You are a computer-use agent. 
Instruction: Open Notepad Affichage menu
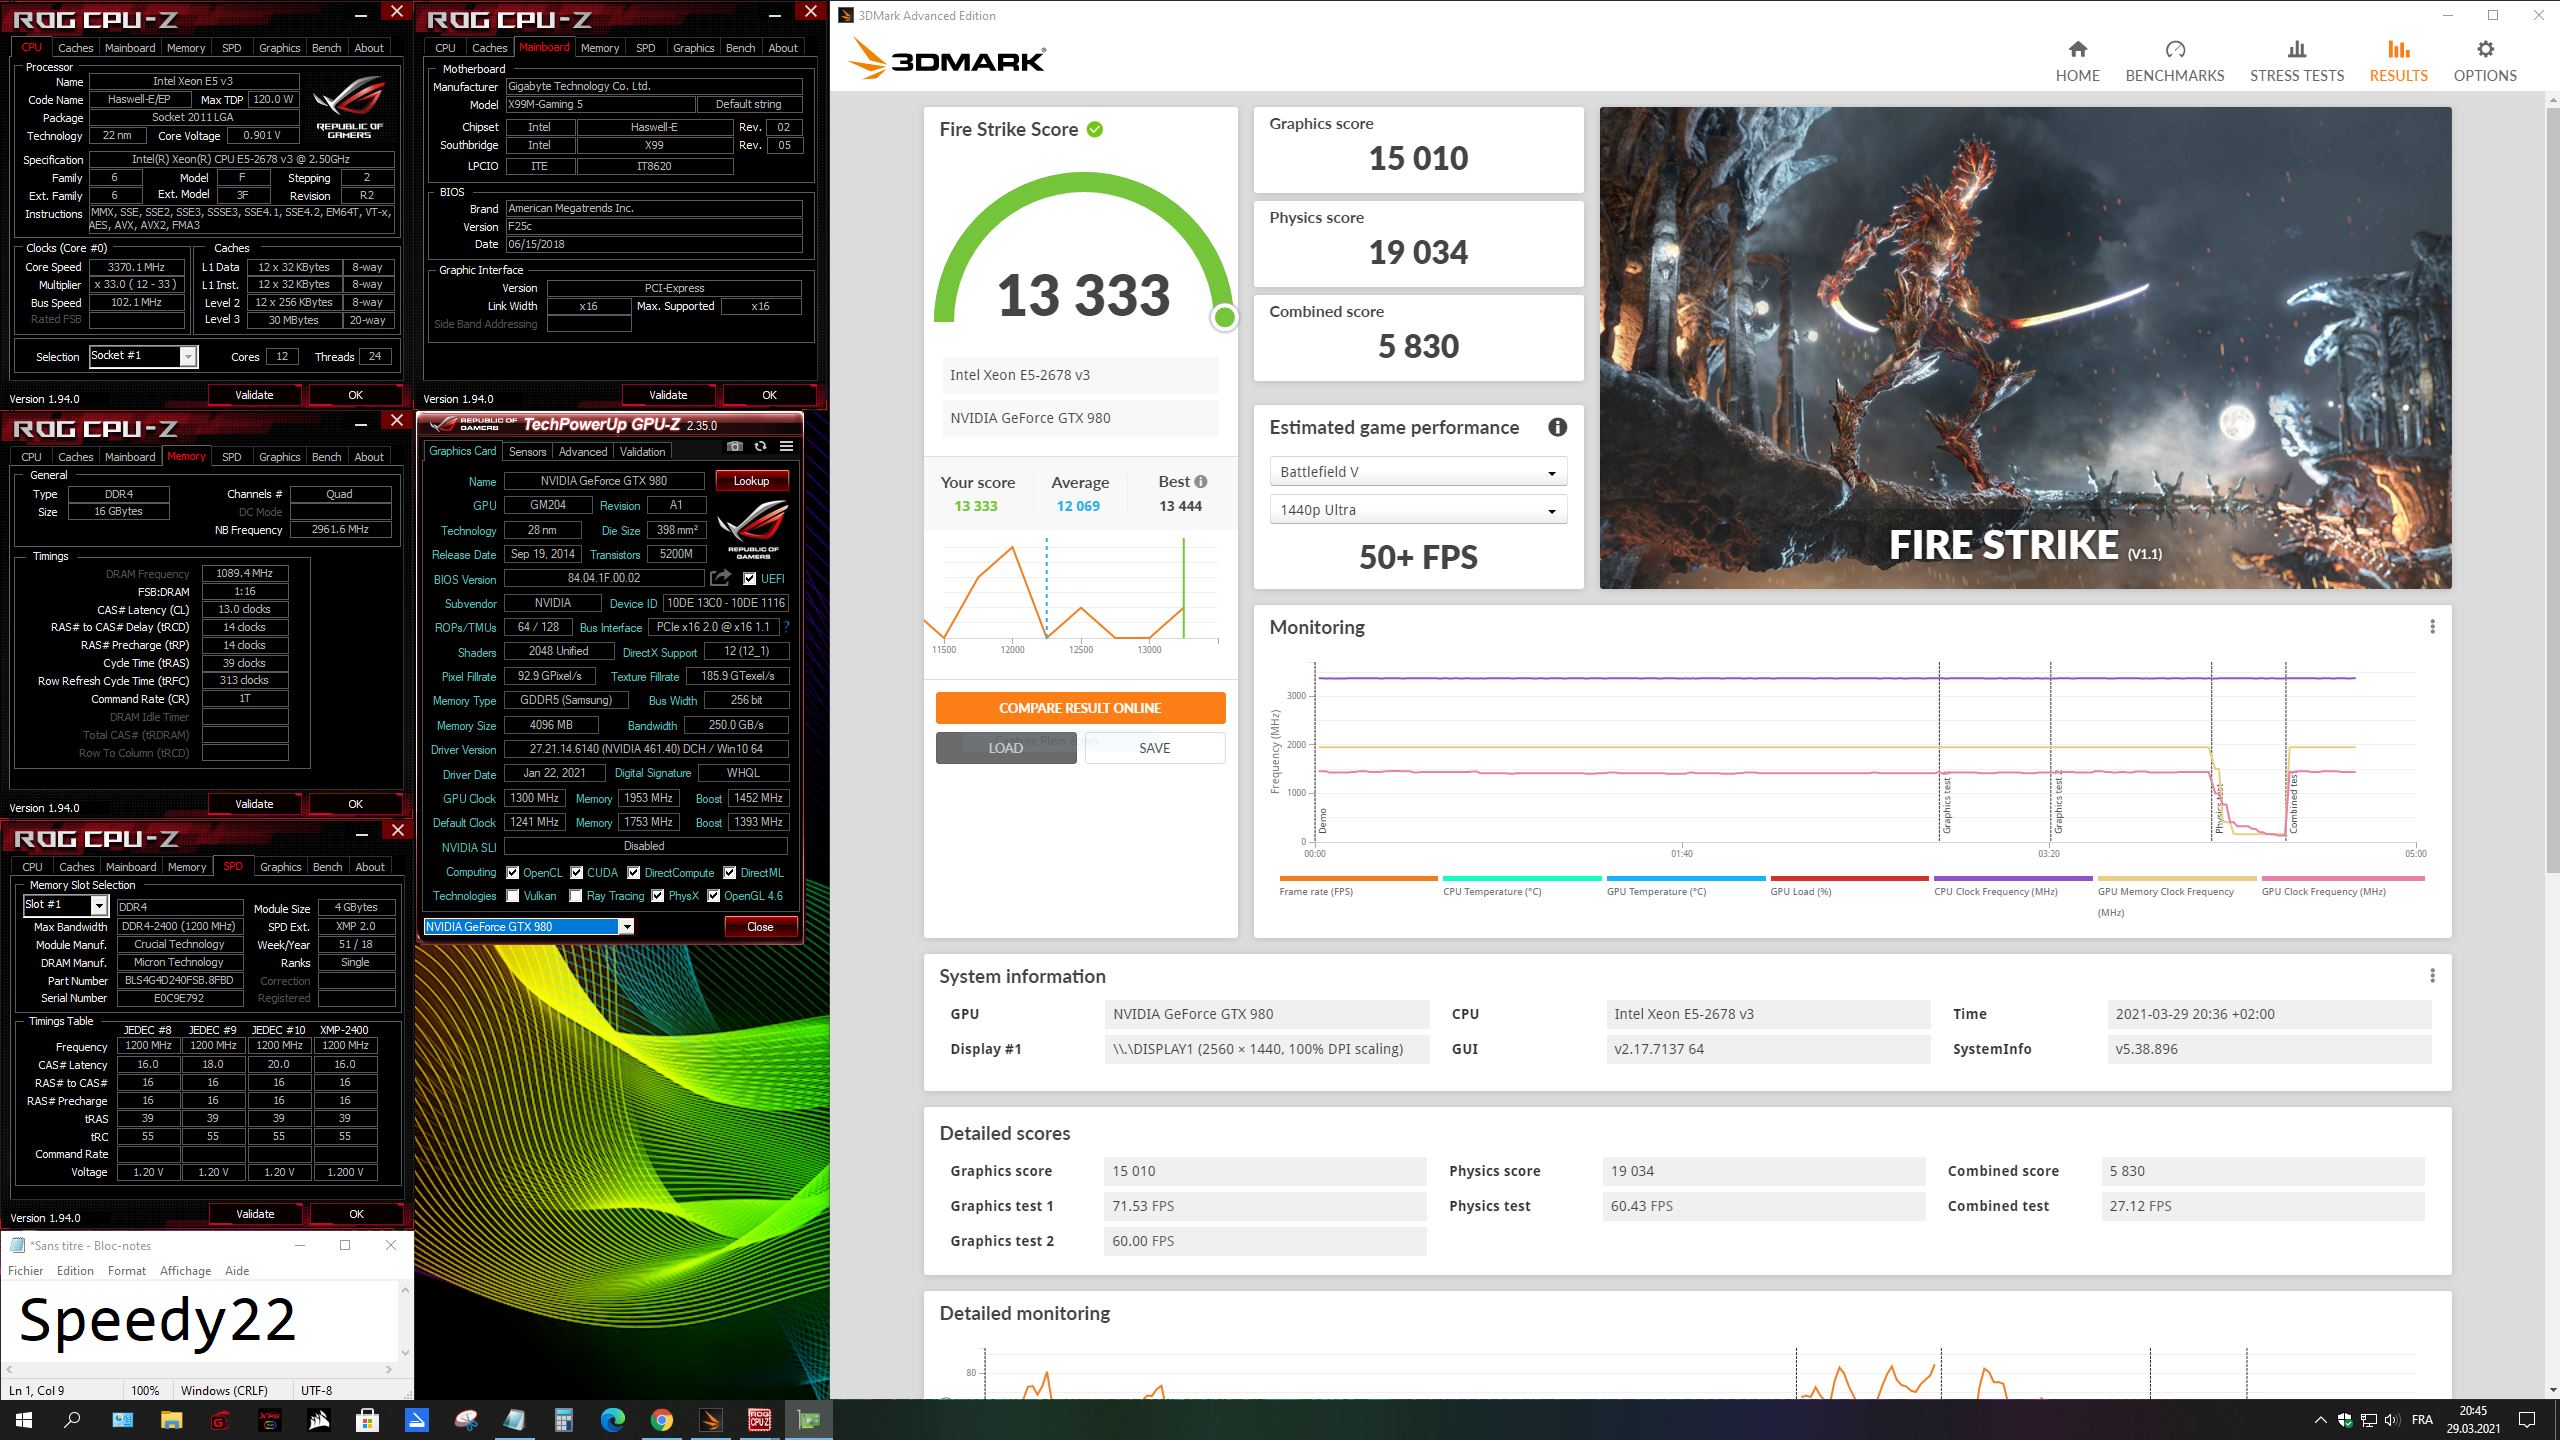[185, 1271]
